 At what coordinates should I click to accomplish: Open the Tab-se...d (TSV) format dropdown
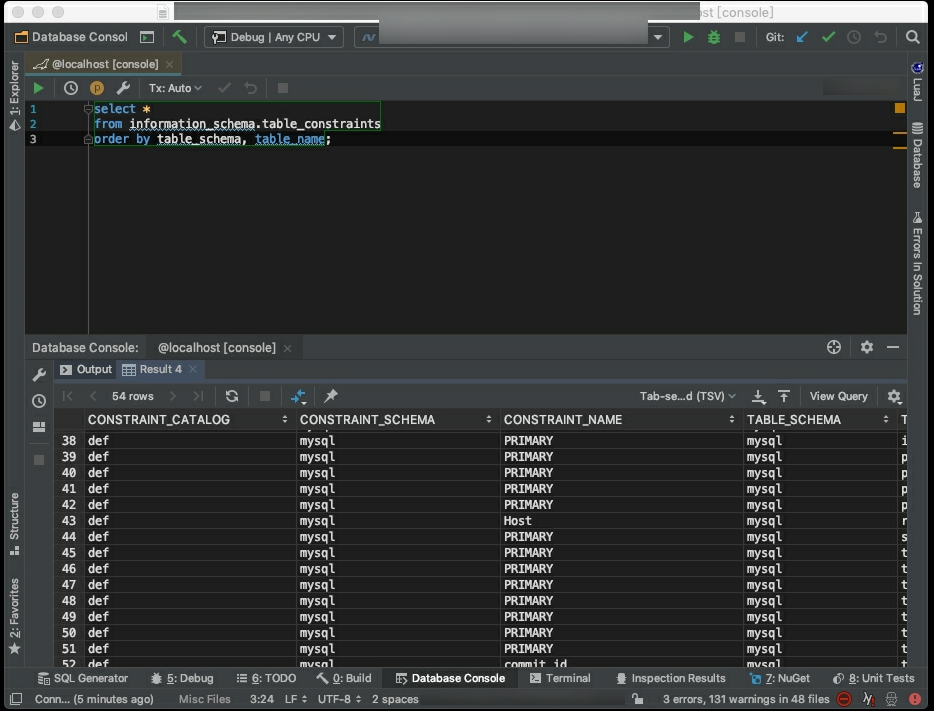tap(687, 396)
